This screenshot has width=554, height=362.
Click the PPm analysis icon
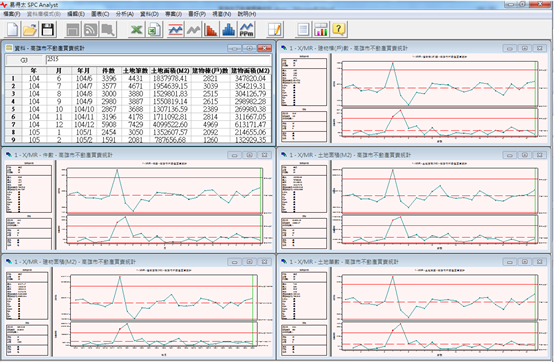[247, 29]
